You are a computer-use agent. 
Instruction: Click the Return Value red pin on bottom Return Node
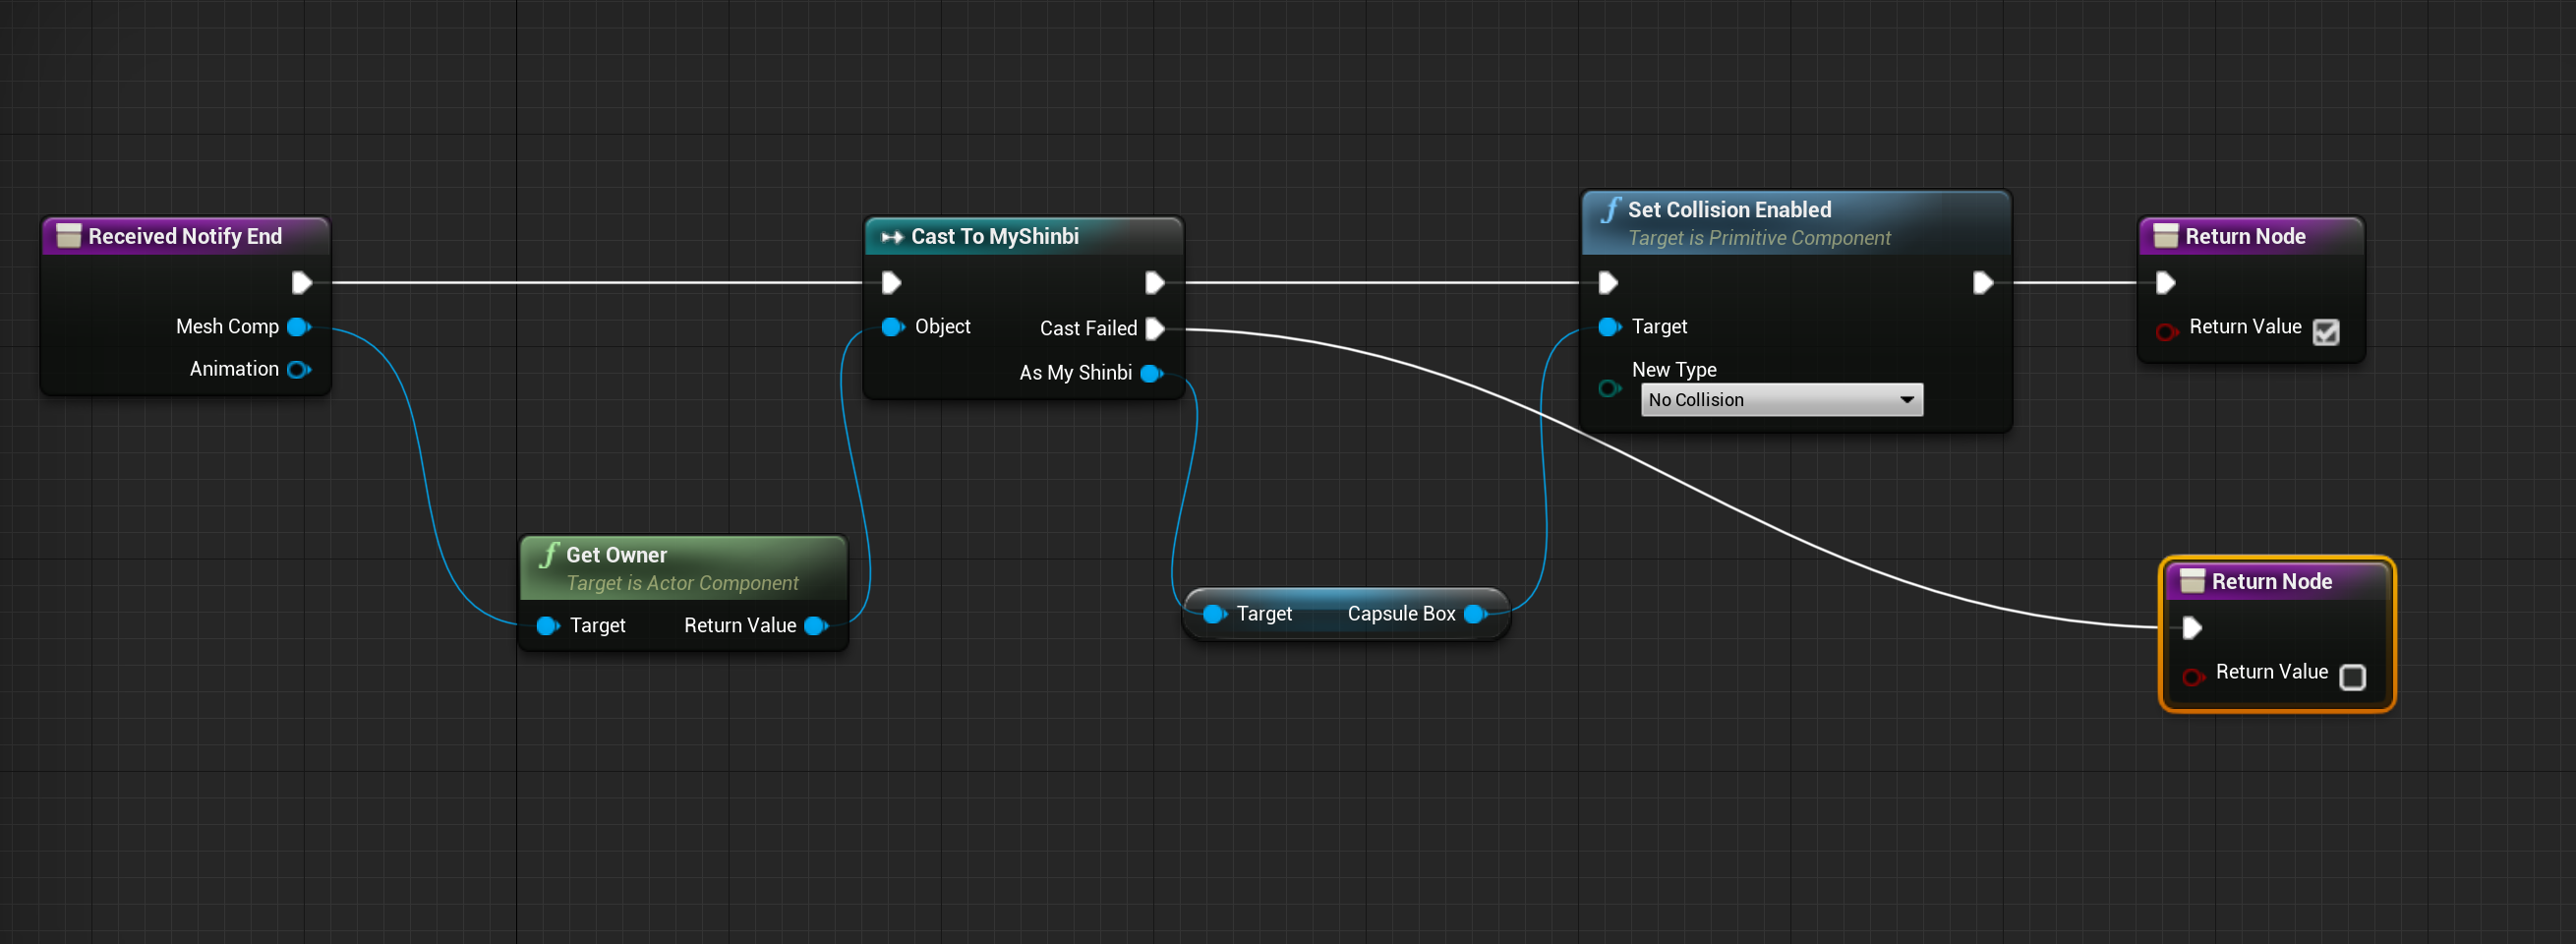tap(2193, 677)
